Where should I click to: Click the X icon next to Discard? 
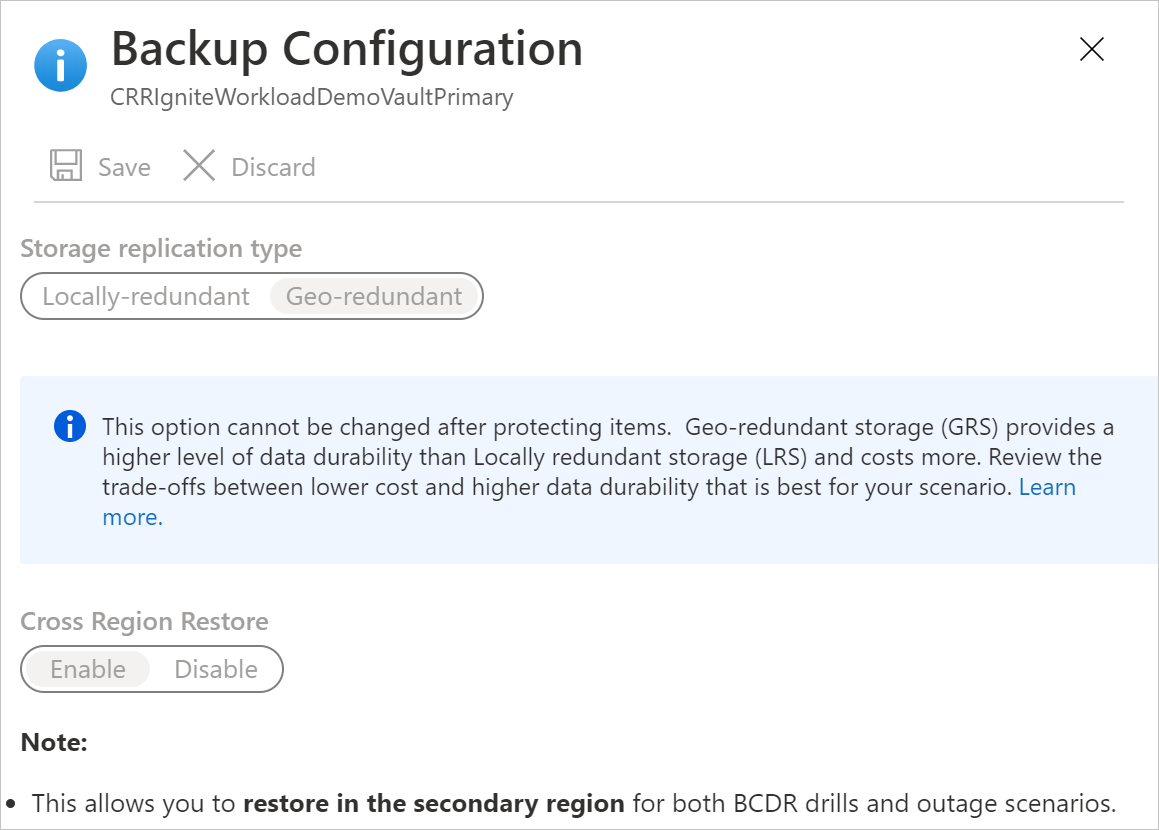click(x=198, y=166)
